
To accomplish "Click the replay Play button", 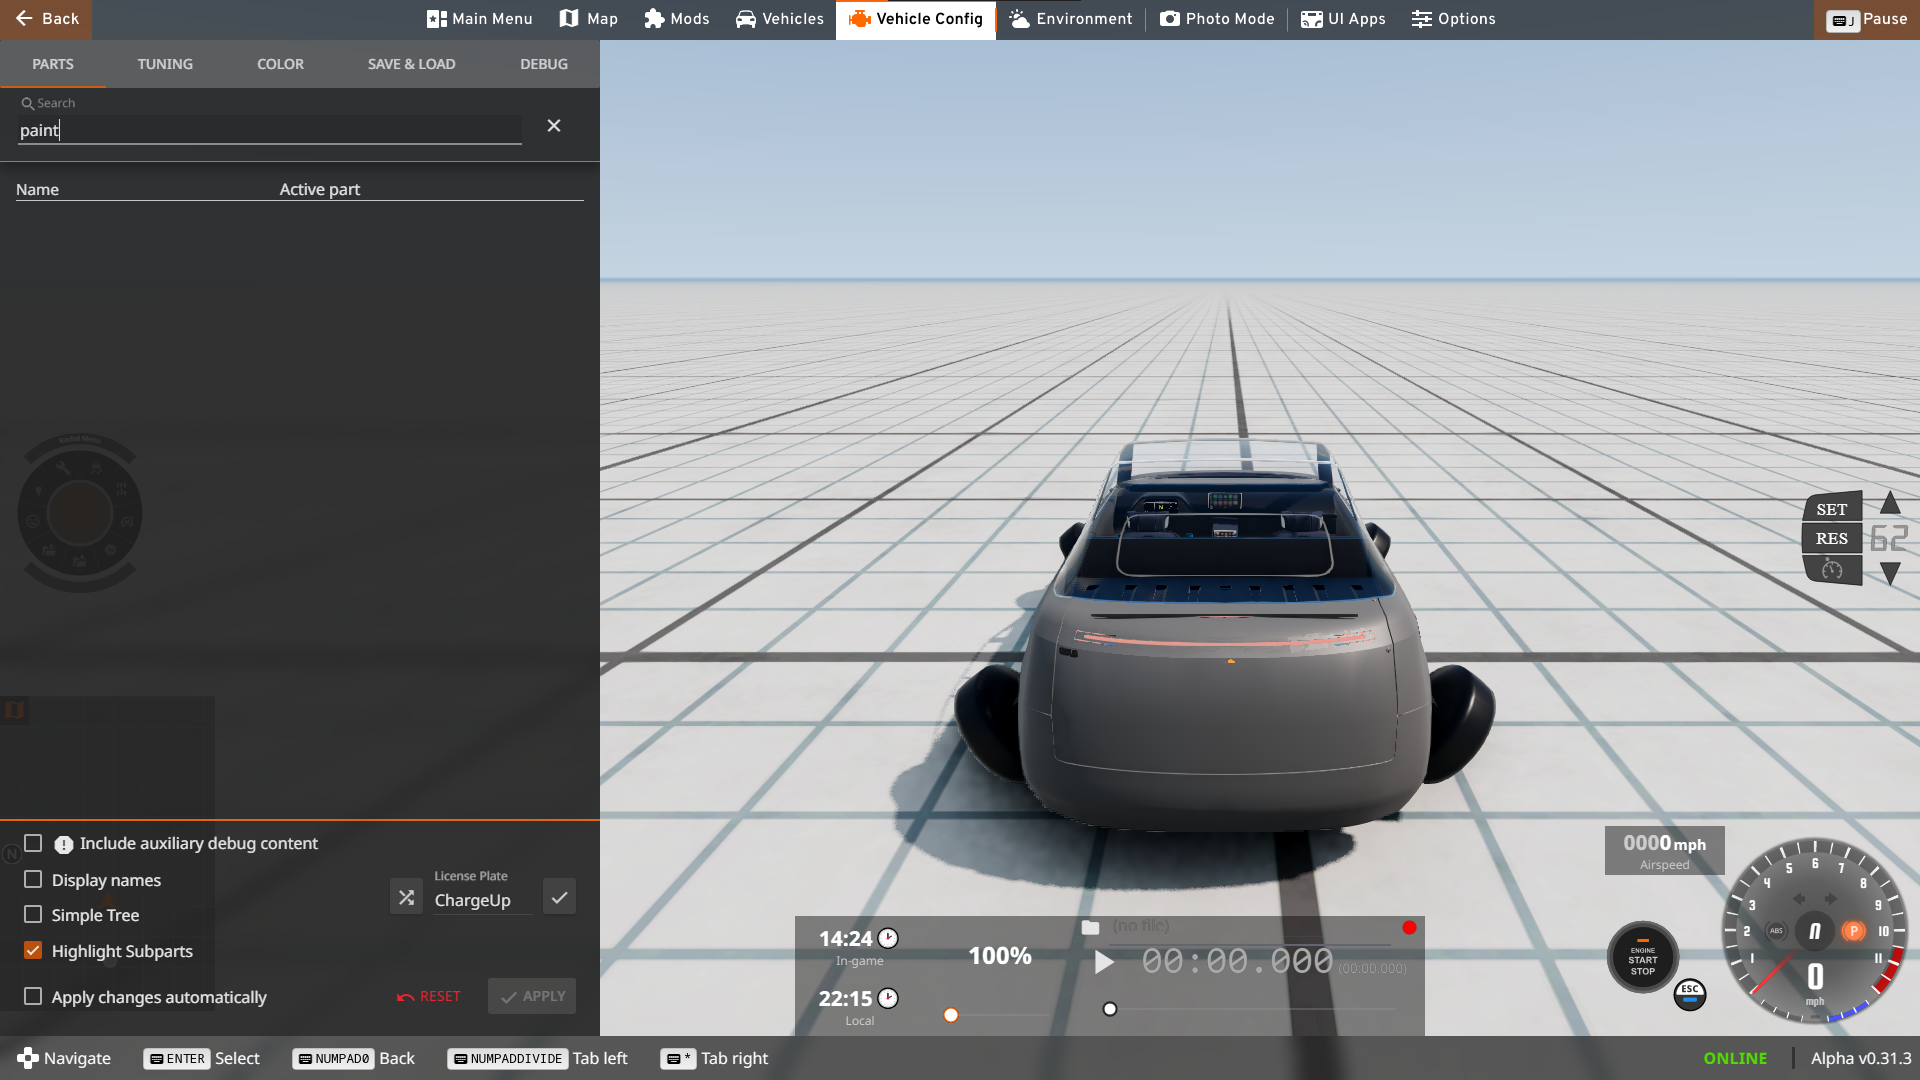I will tap(1104, 962).
